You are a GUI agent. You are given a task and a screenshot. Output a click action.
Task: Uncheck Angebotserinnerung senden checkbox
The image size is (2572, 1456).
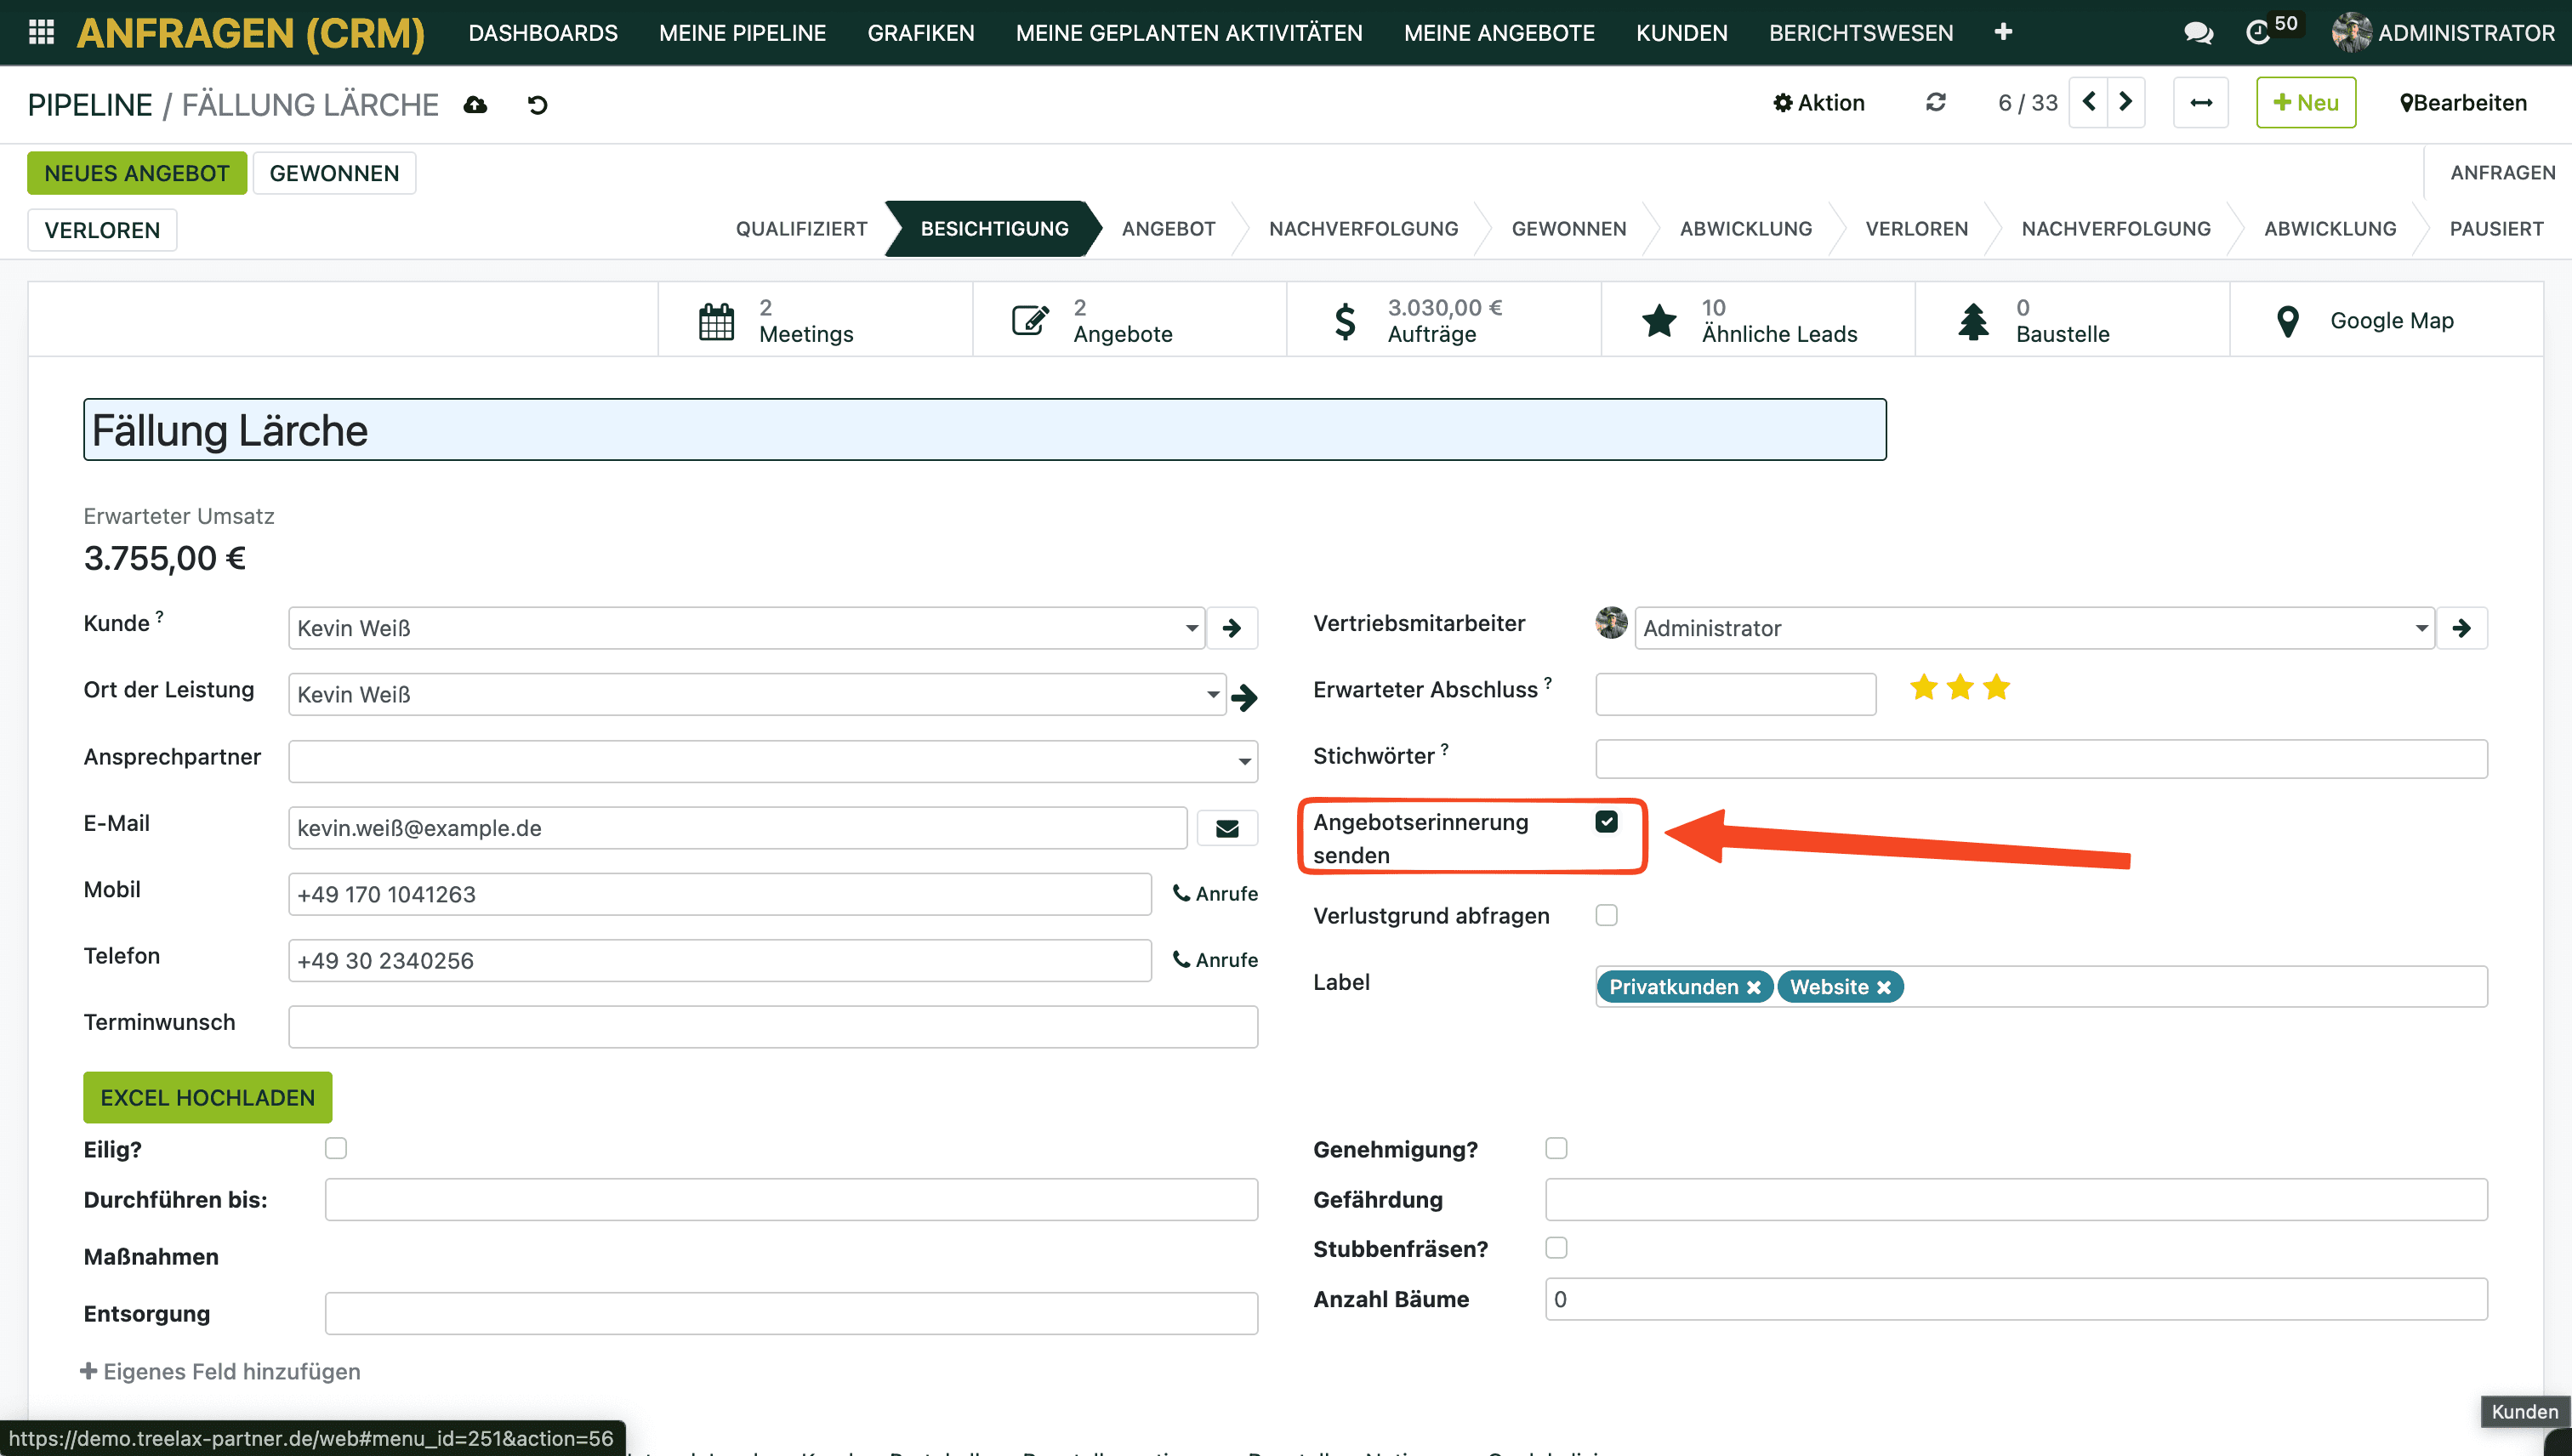1606,822
